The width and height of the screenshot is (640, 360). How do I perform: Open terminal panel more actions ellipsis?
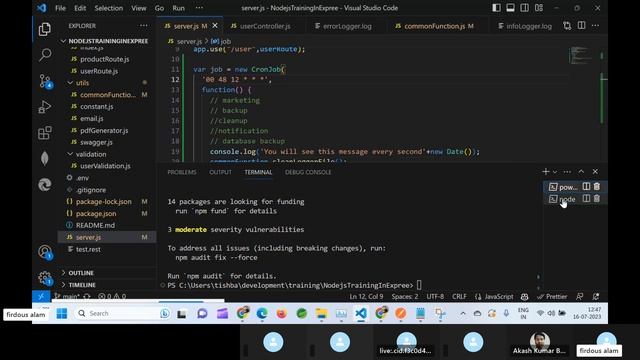coord(567,172)
